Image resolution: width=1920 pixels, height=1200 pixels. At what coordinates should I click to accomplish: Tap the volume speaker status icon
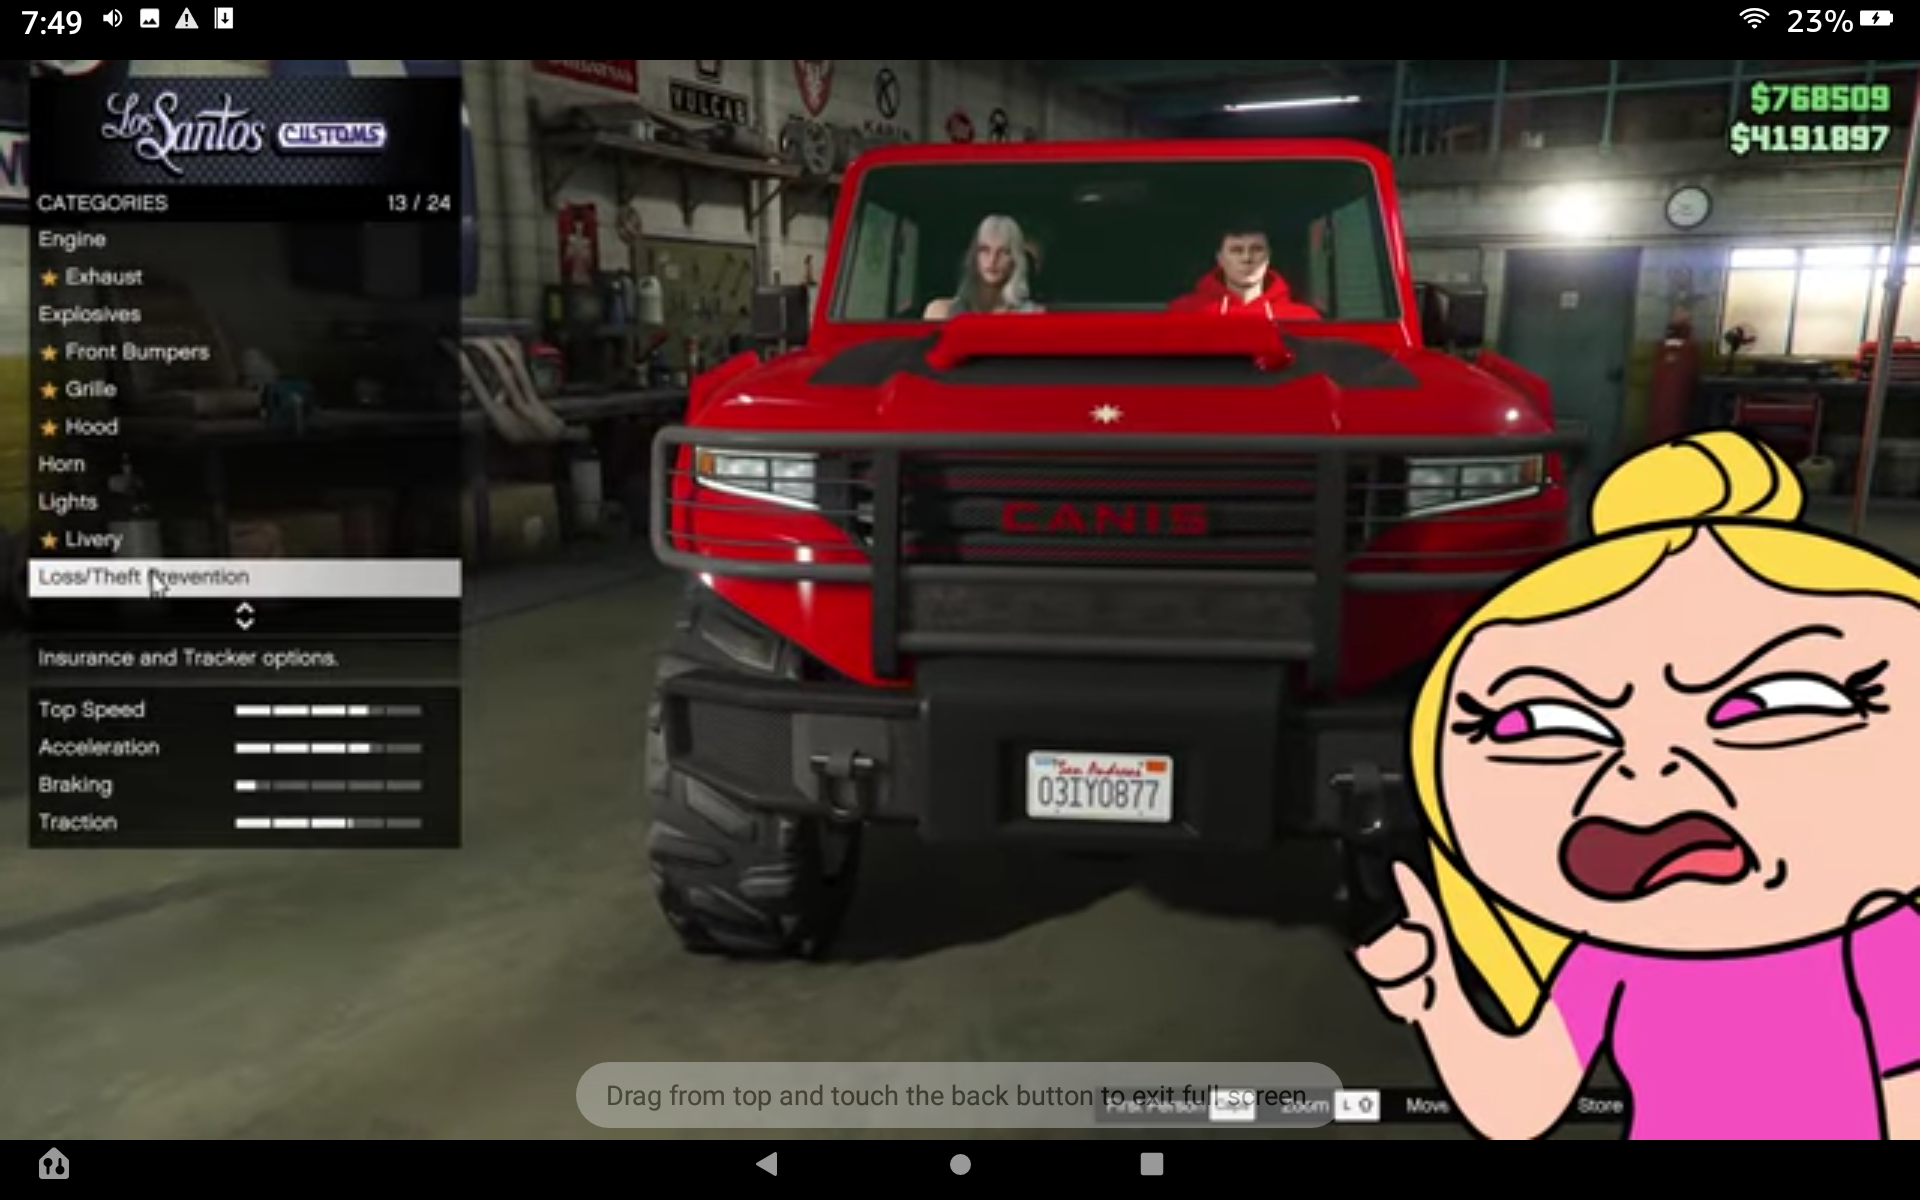(112, 19)
